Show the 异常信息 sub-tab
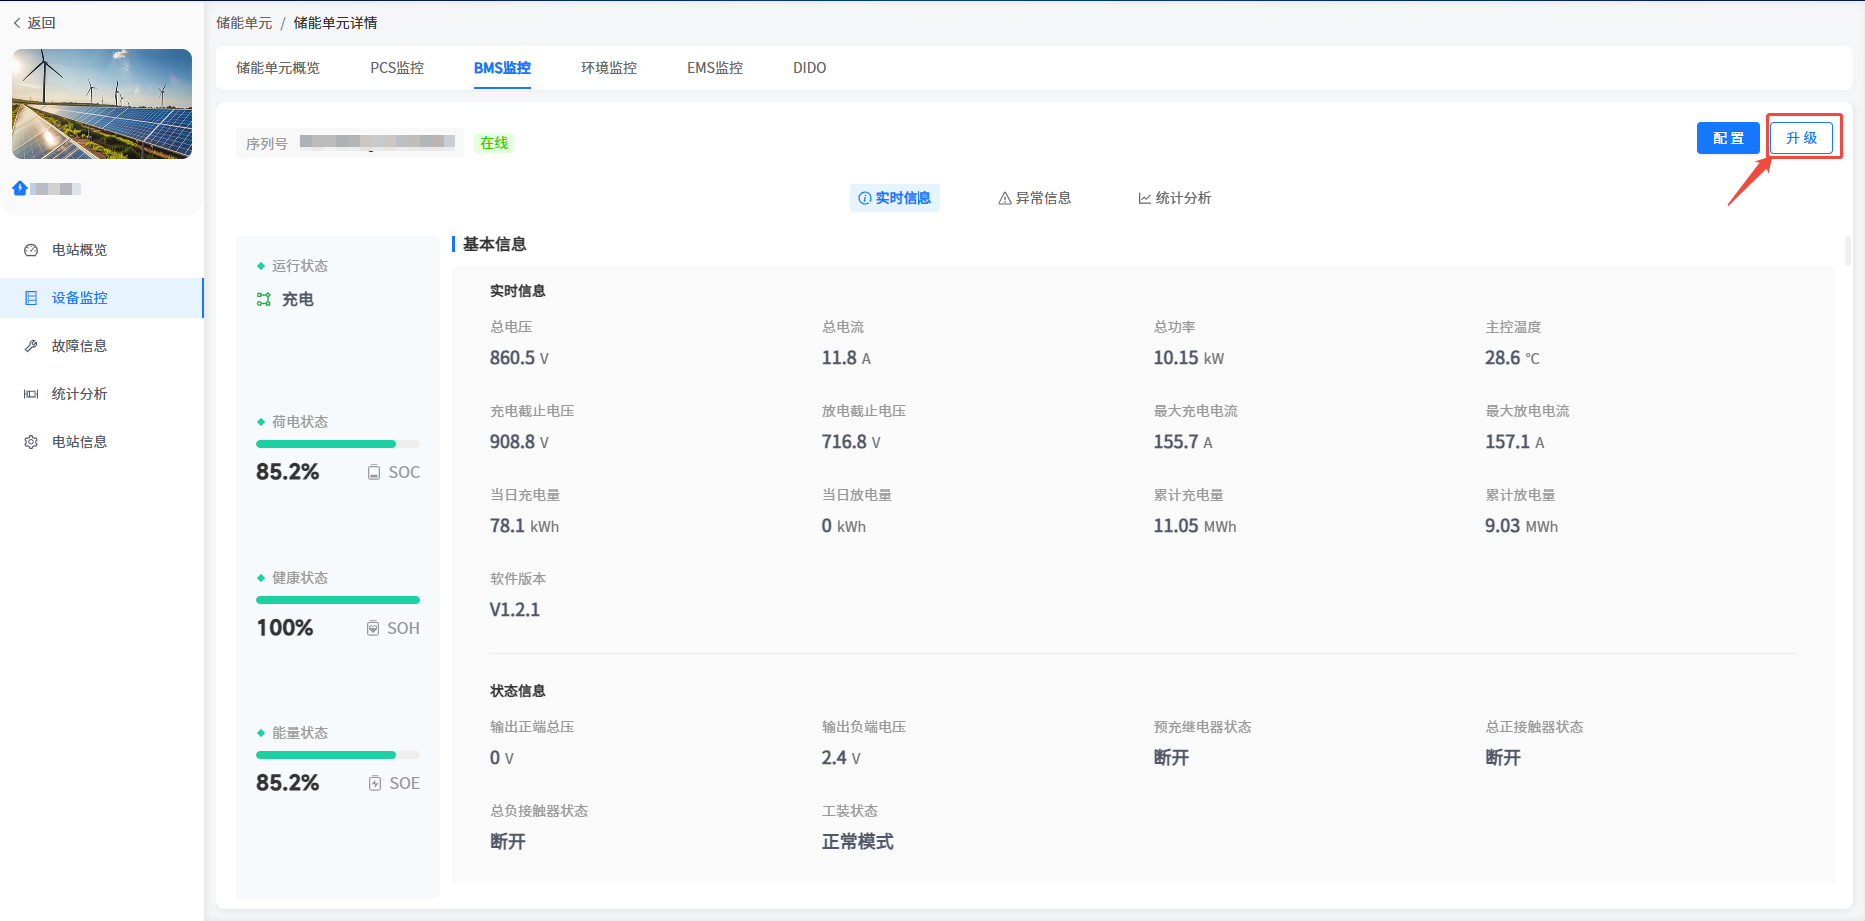Image resolution: width=1865 pixels, height=921 pixels. [x=1034, y=198]
